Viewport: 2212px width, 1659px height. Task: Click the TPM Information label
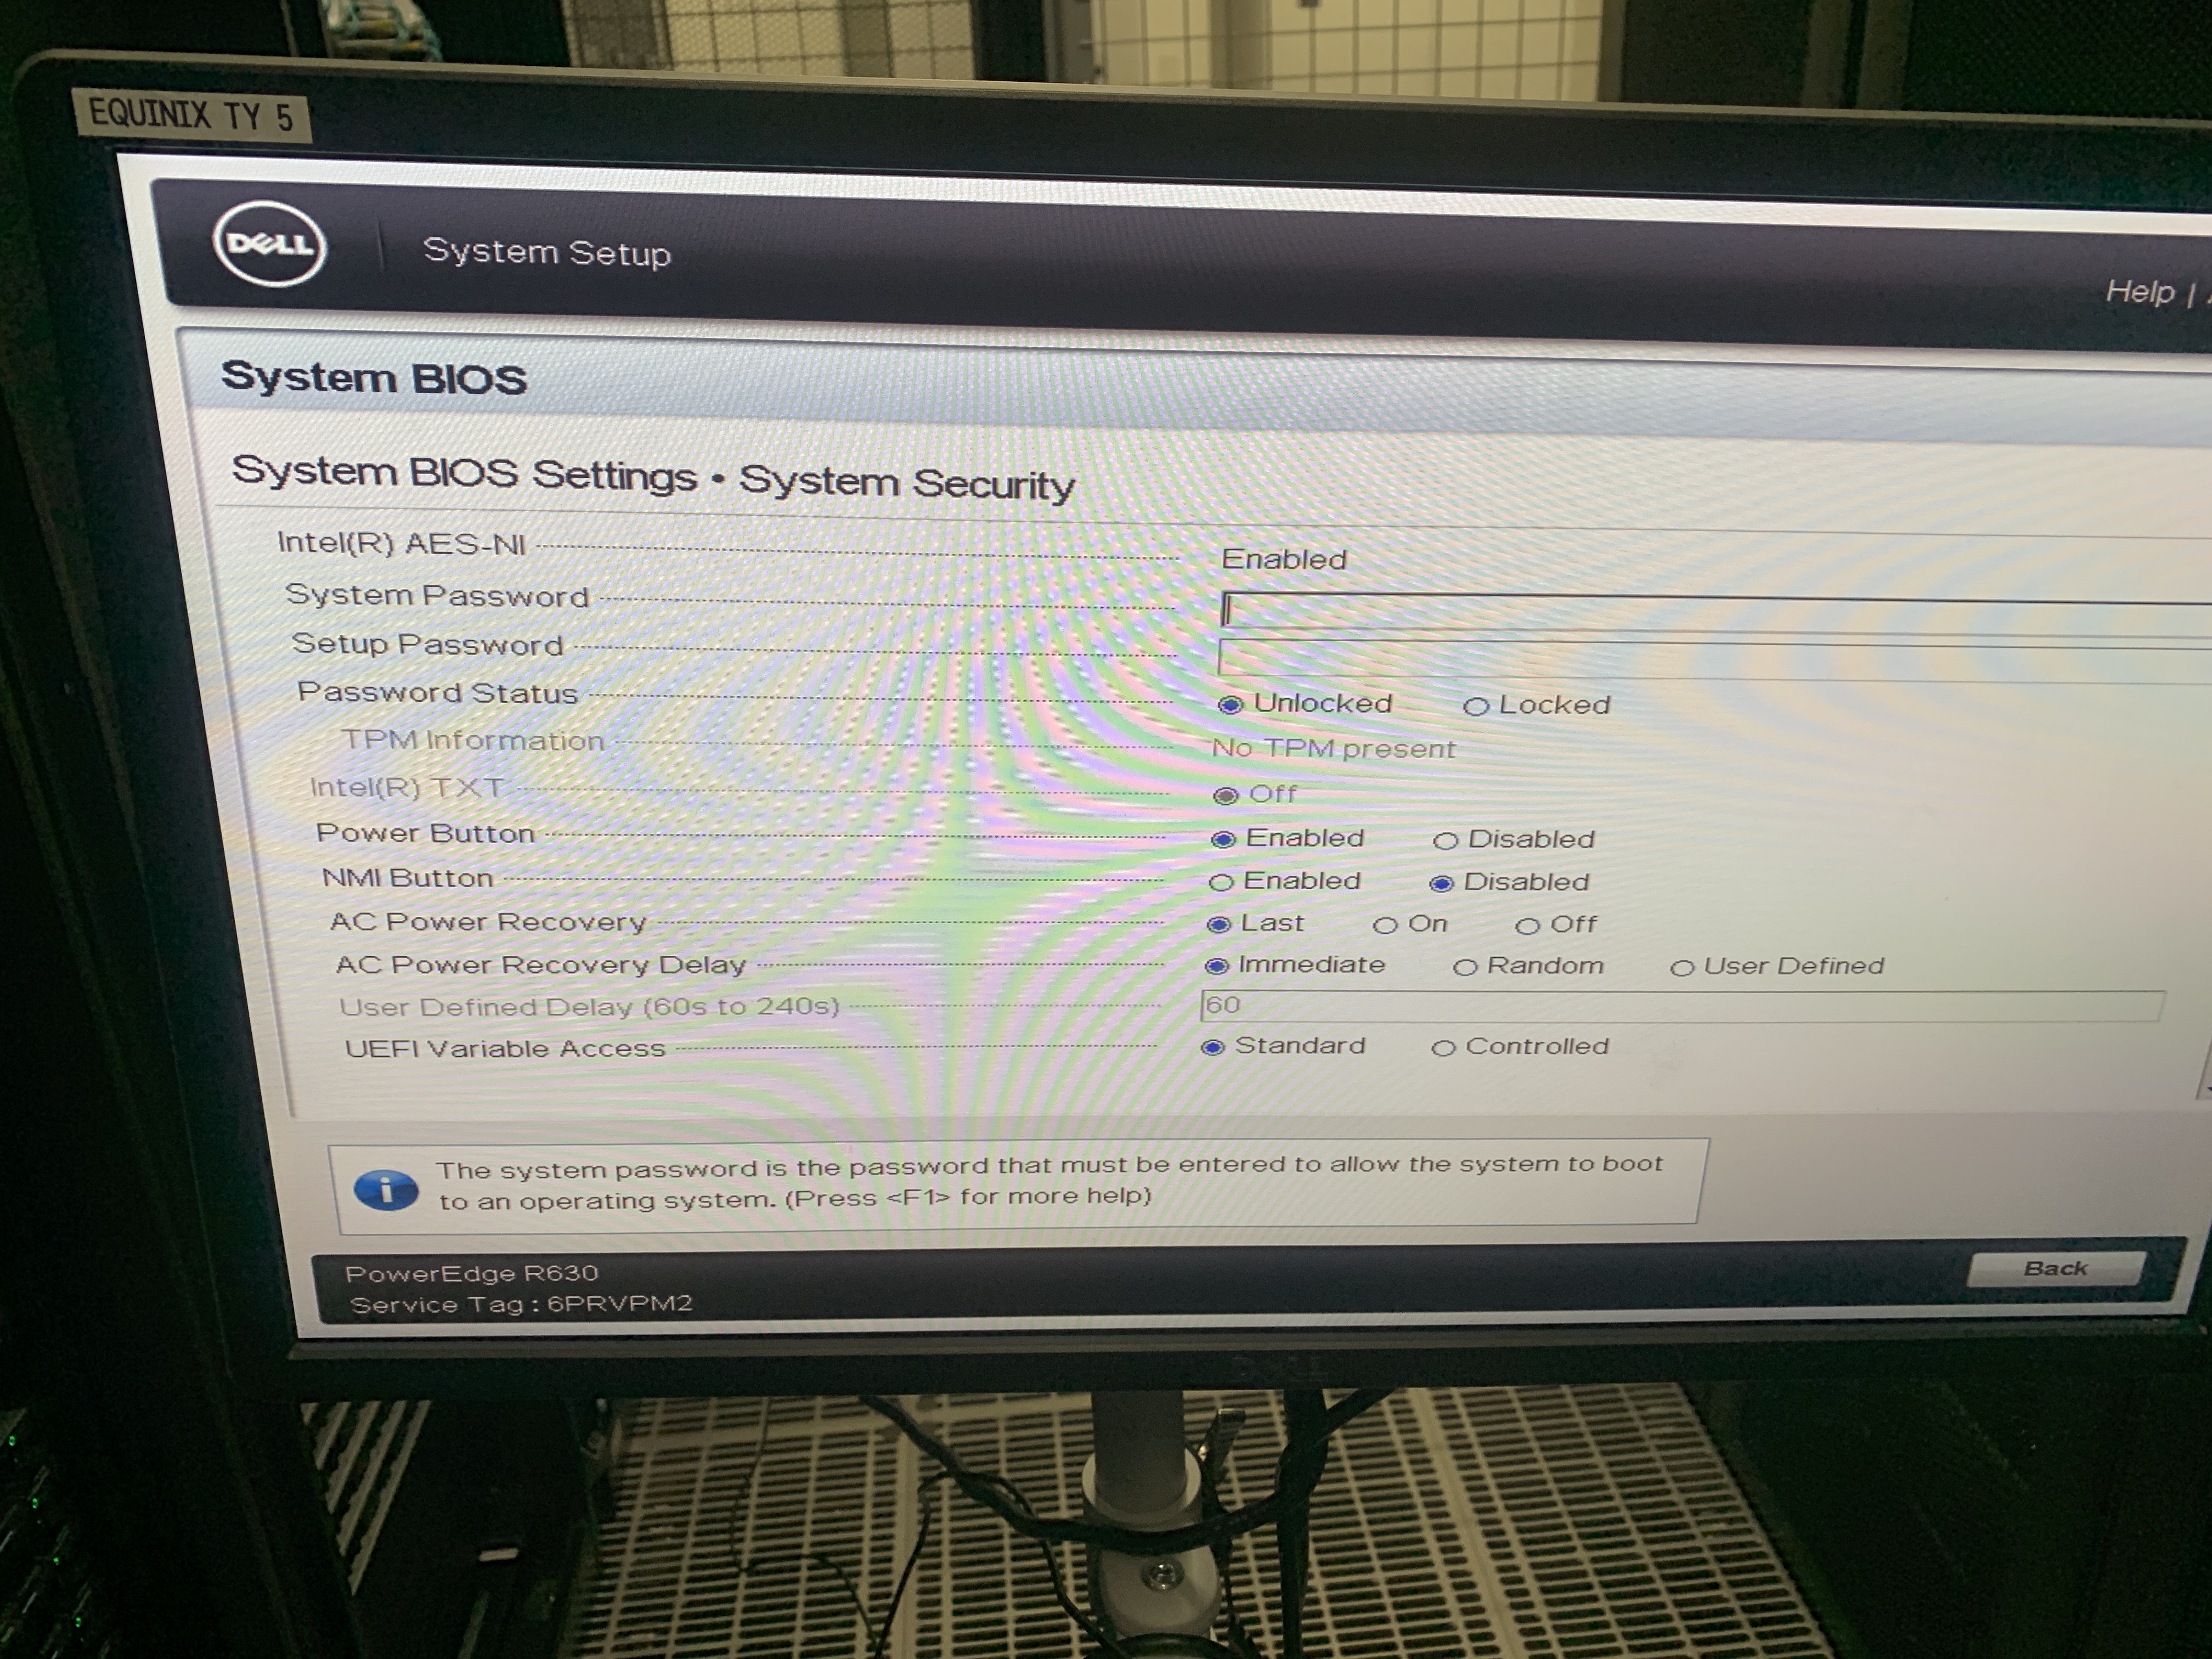point(472,740)
